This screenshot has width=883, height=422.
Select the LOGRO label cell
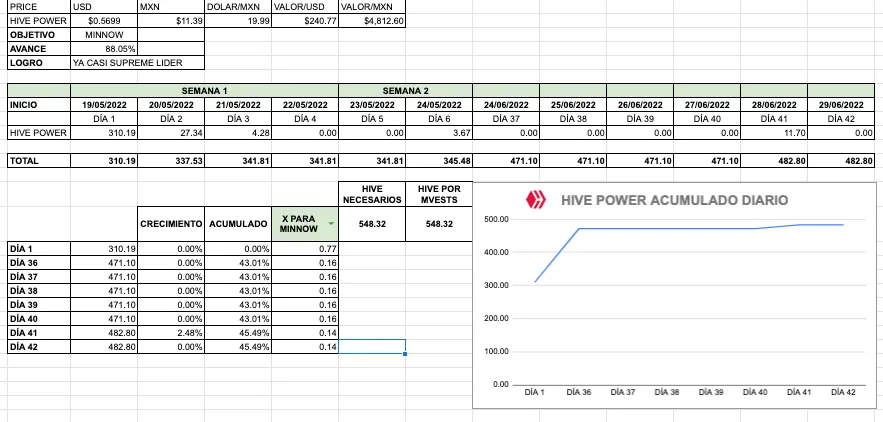point(39,63)
